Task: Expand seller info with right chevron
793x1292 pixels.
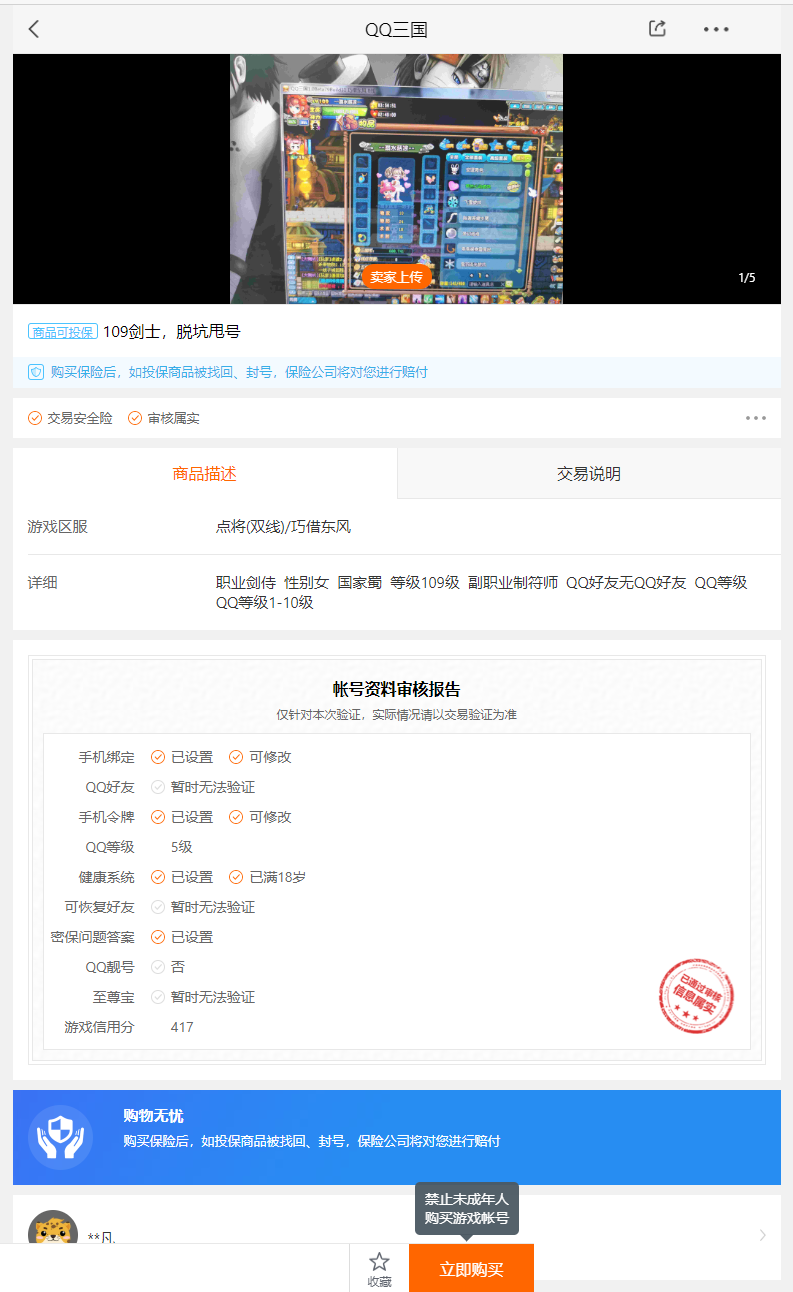Action: coord(762,1235)
